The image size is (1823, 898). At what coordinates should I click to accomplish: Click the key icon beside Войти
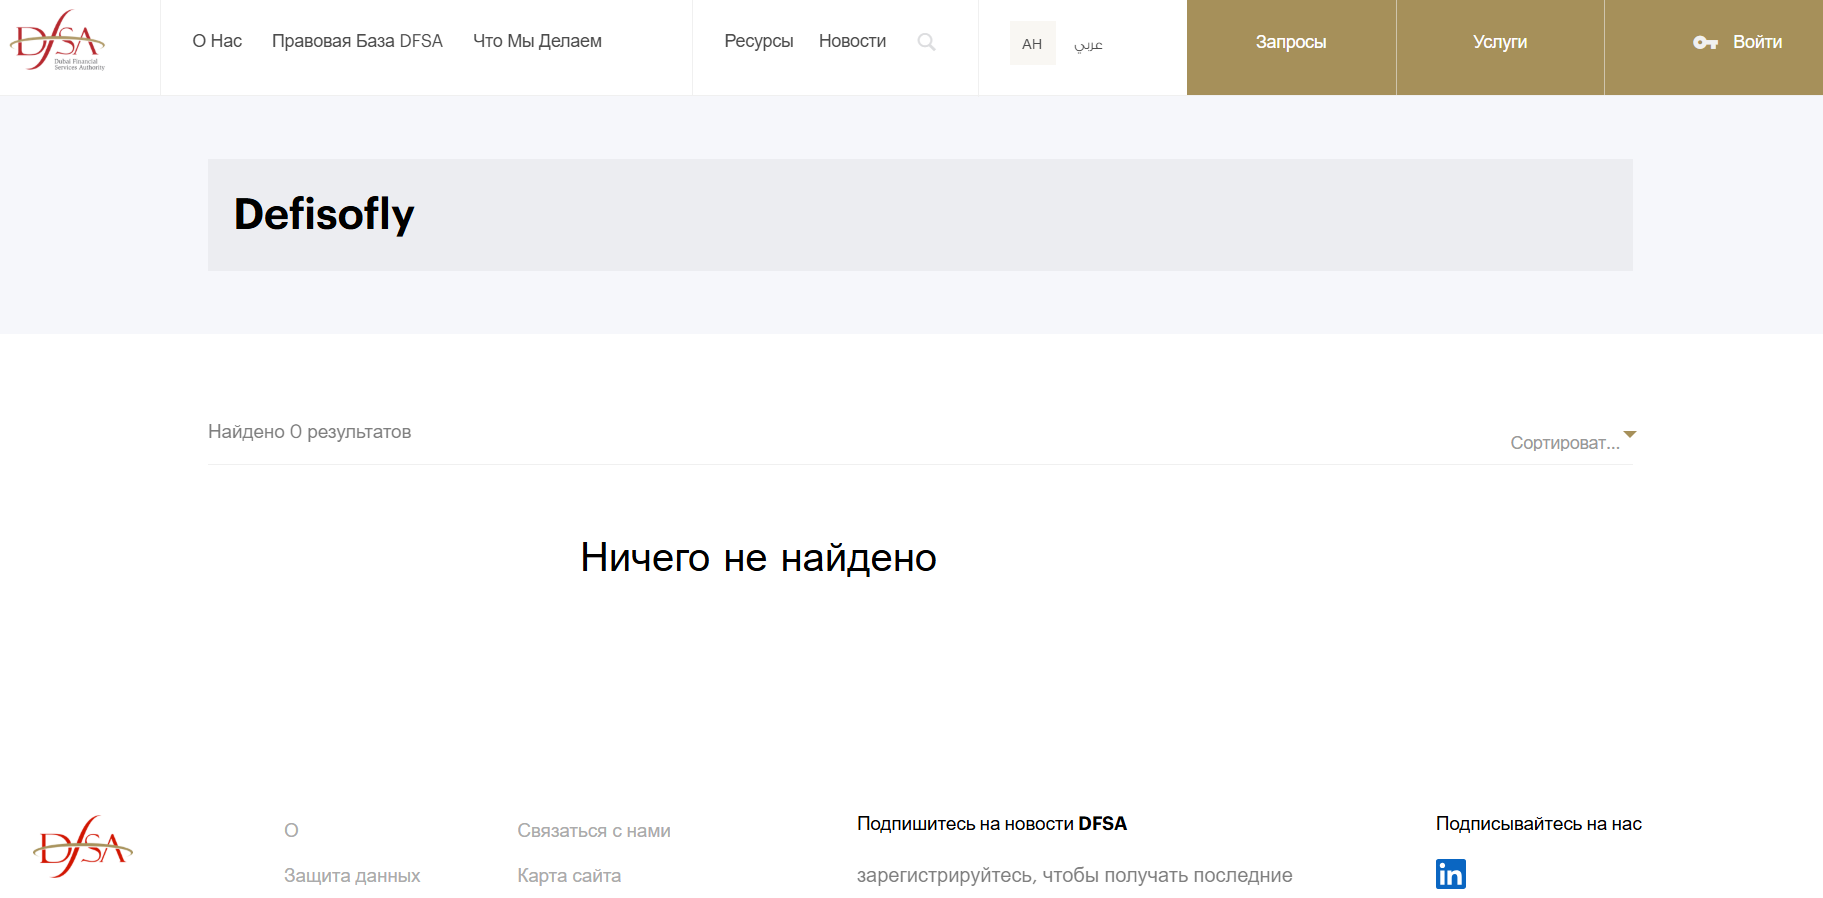1705,42
